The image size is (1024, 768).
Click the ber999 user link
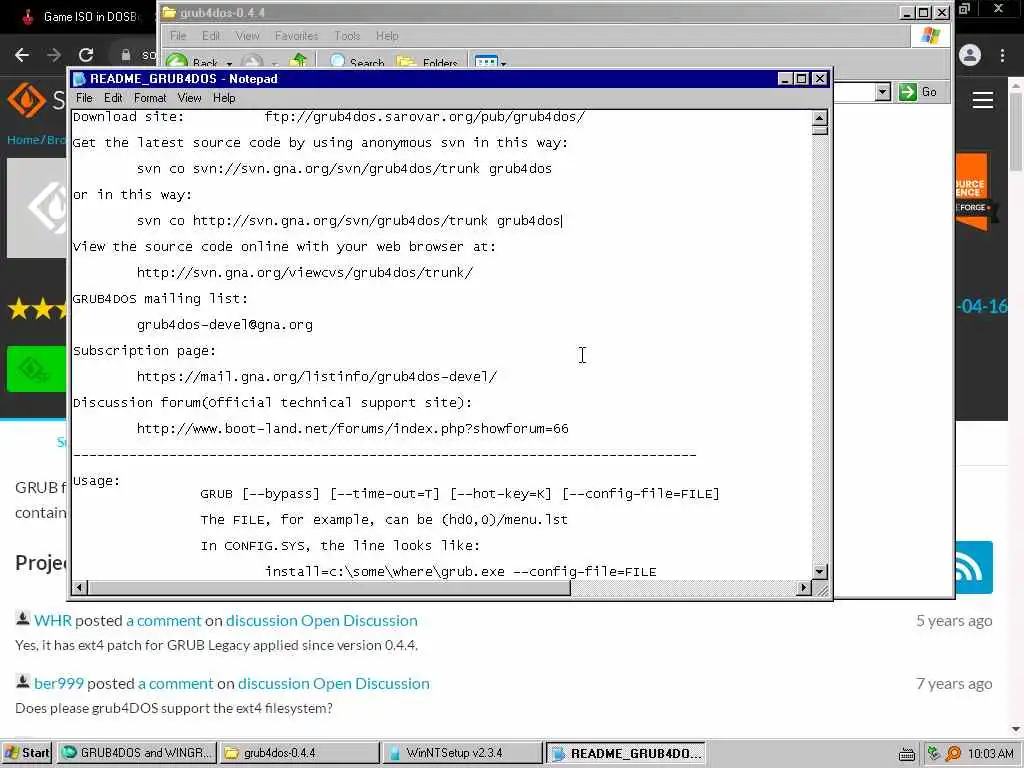point(59,683)
